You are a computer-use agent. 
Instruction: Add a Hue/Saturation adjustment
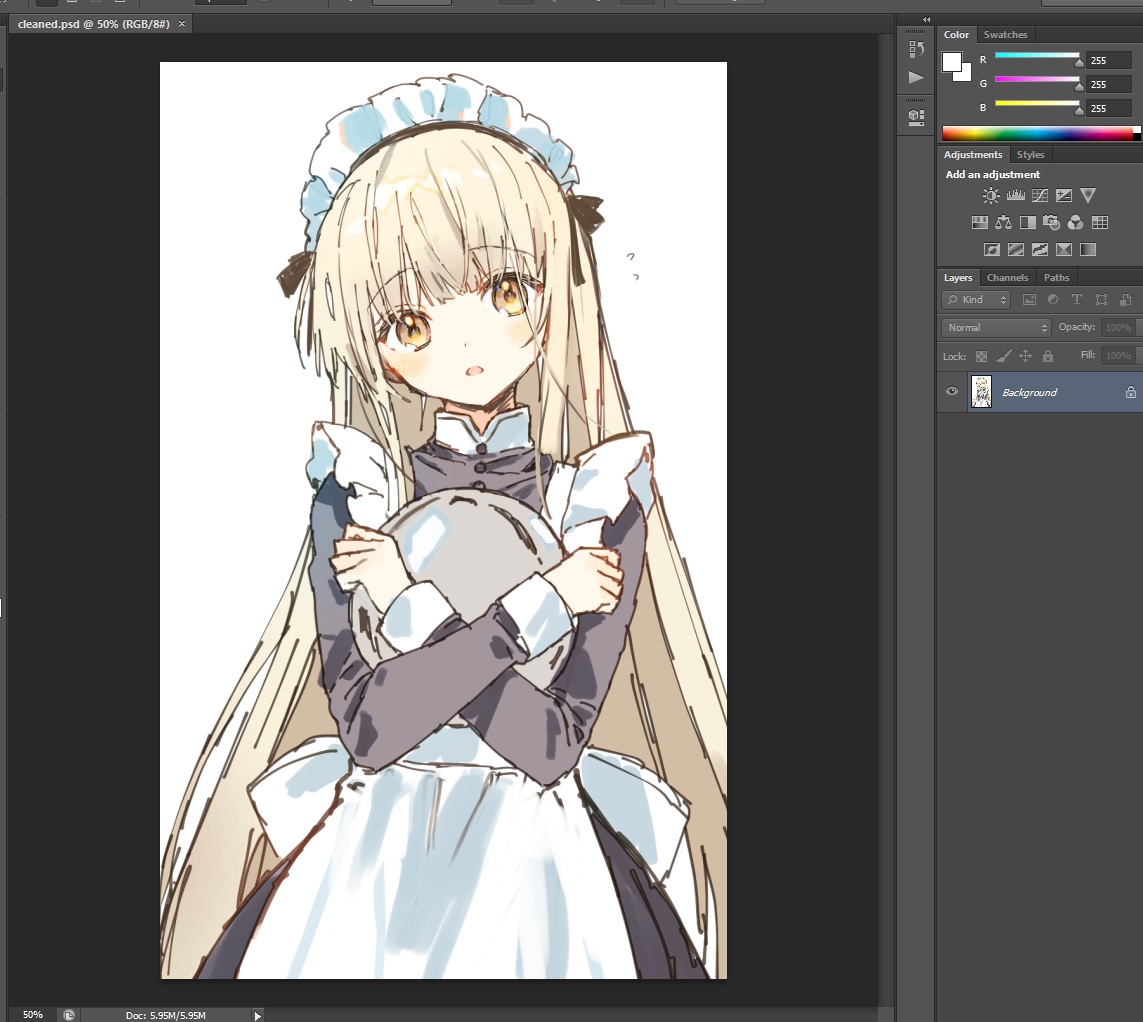click(x=980, y=222)
